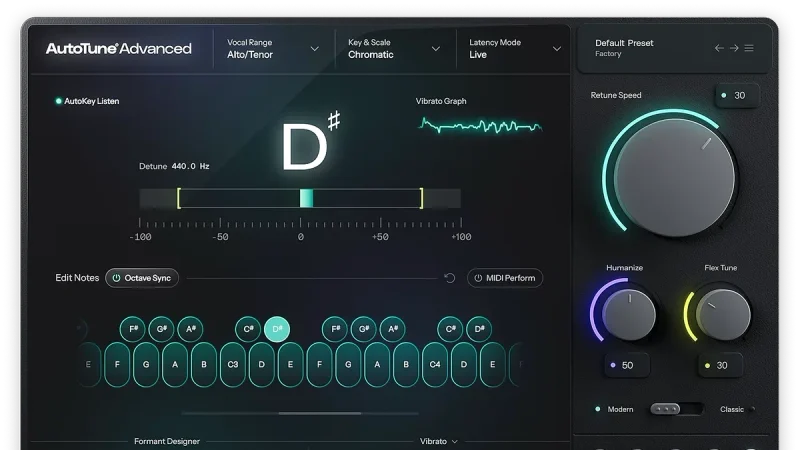Toggle the C# key above C3
Viewport: 800px width, 450px height.
(248, 329)
